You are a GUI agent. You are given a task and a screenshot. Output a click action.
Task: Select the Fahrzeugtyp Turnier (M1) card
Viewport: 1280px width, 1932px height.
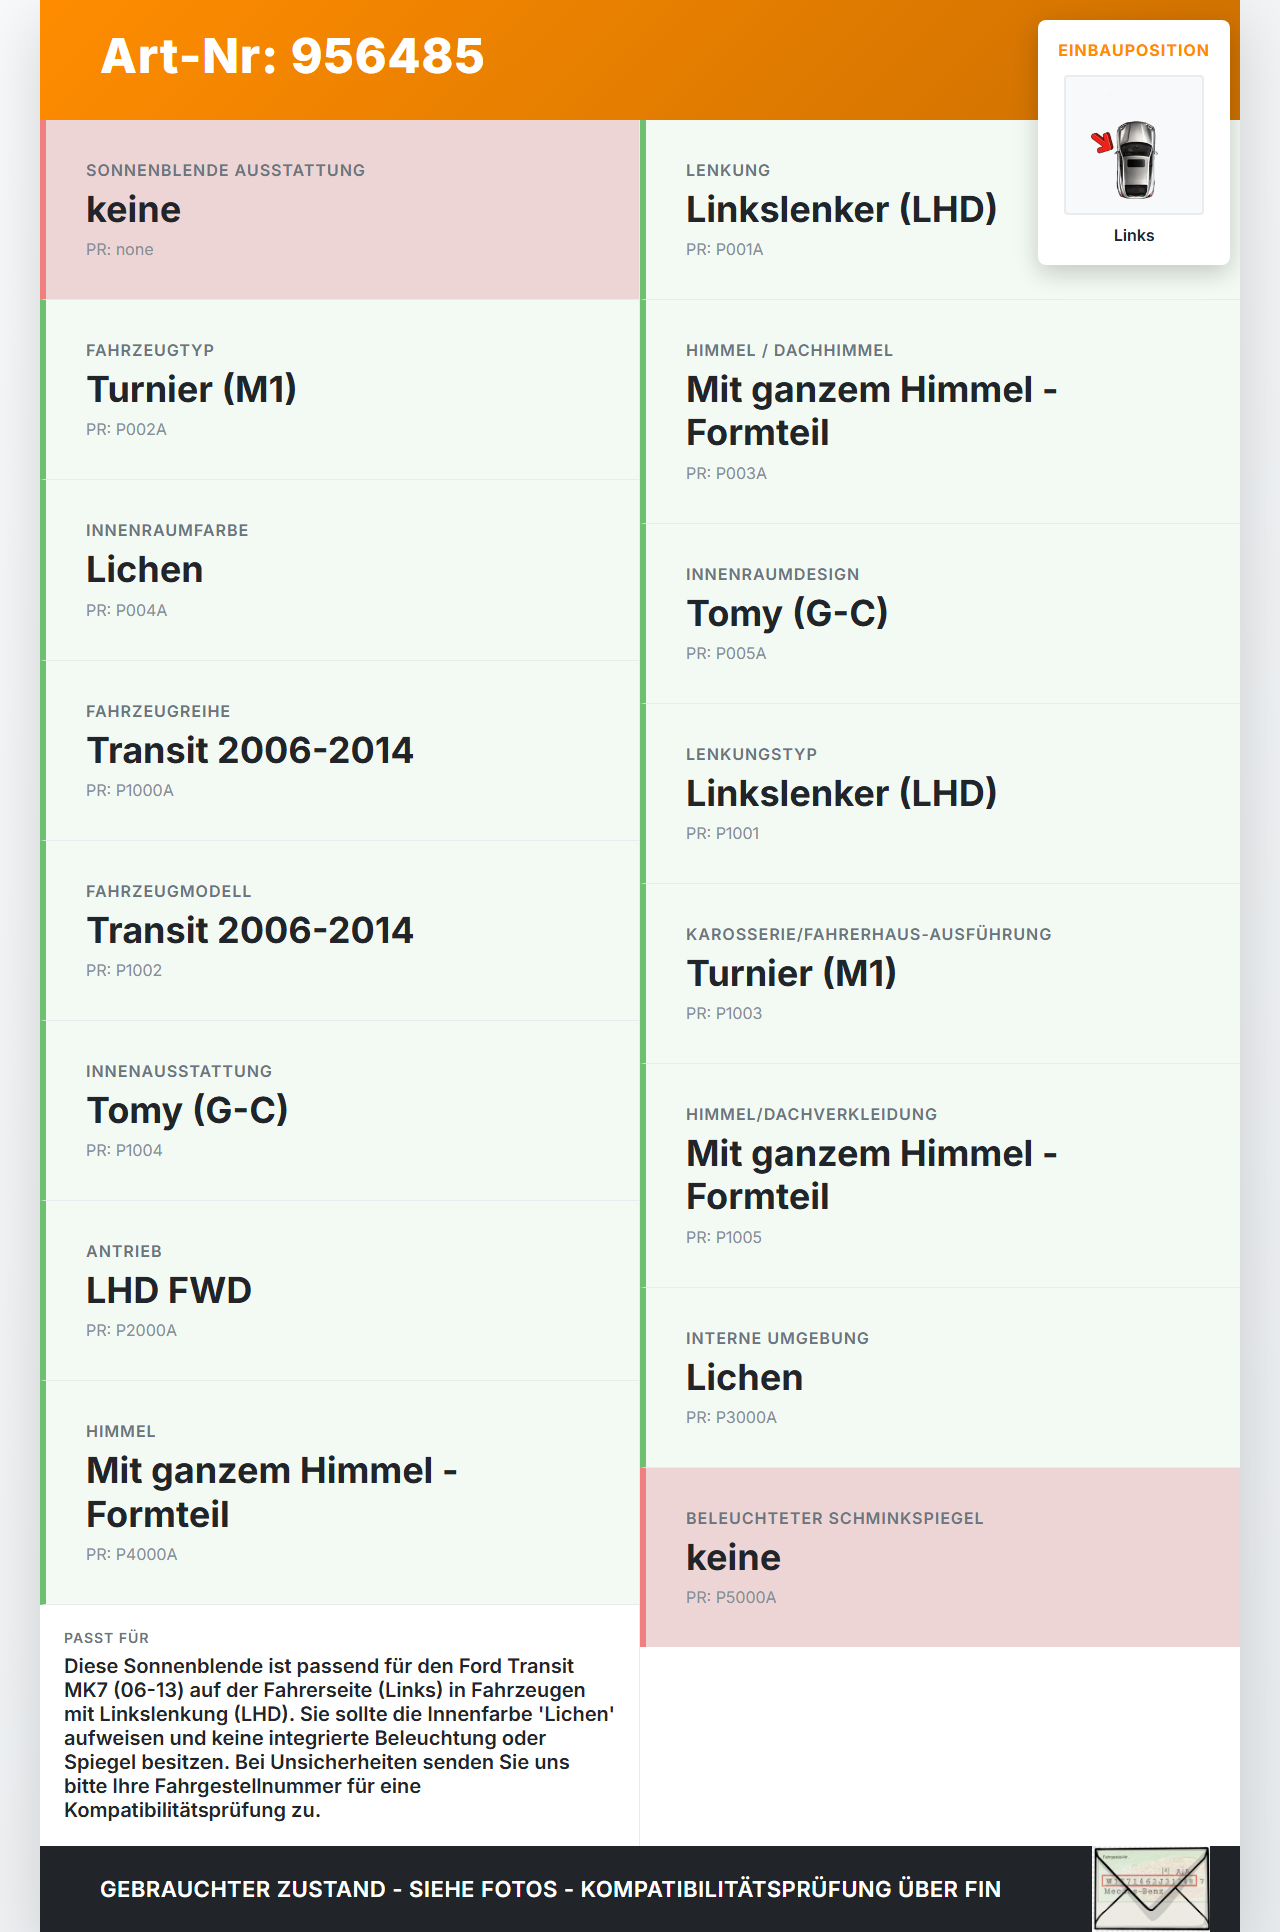point(340,390)
